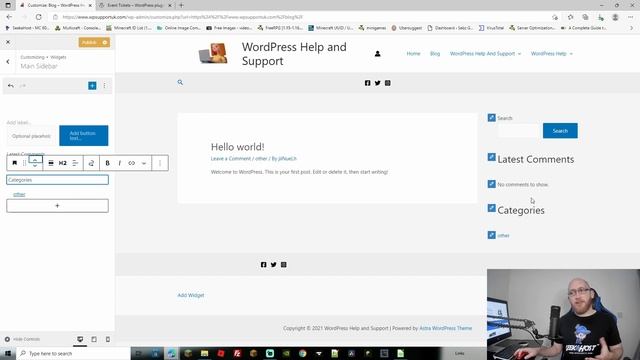This screenshot has height=360, width=640.
Task: Click the Categories heading text field
Action: click(58, 180)
